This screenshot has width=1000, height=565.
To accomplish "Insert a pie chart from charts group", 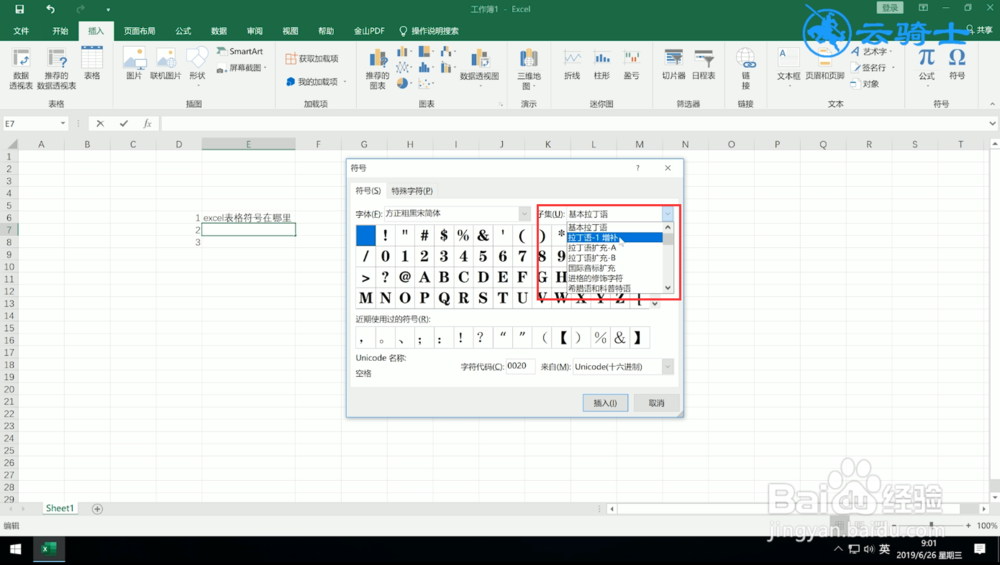I will [402, 83].
